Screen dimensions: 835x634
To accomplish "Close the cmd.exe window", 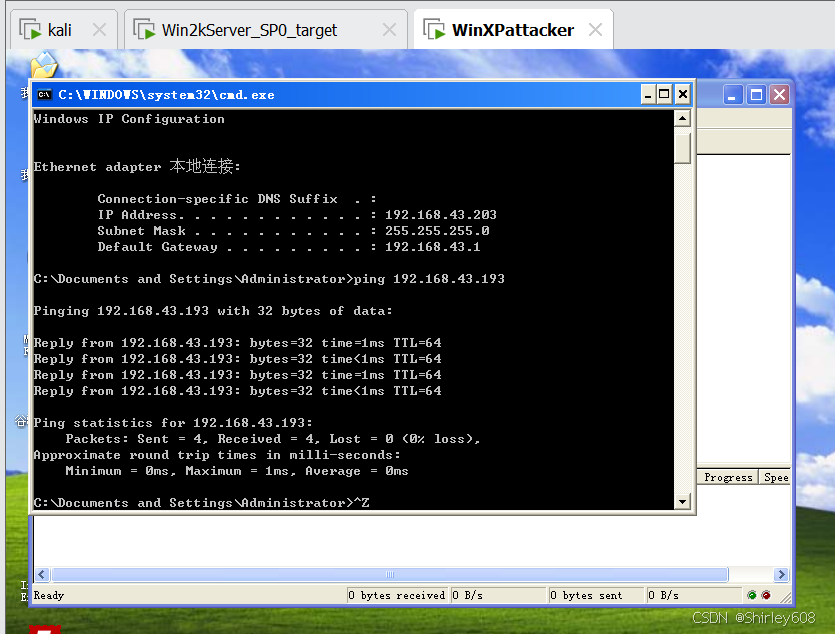I will click(683, 95).
